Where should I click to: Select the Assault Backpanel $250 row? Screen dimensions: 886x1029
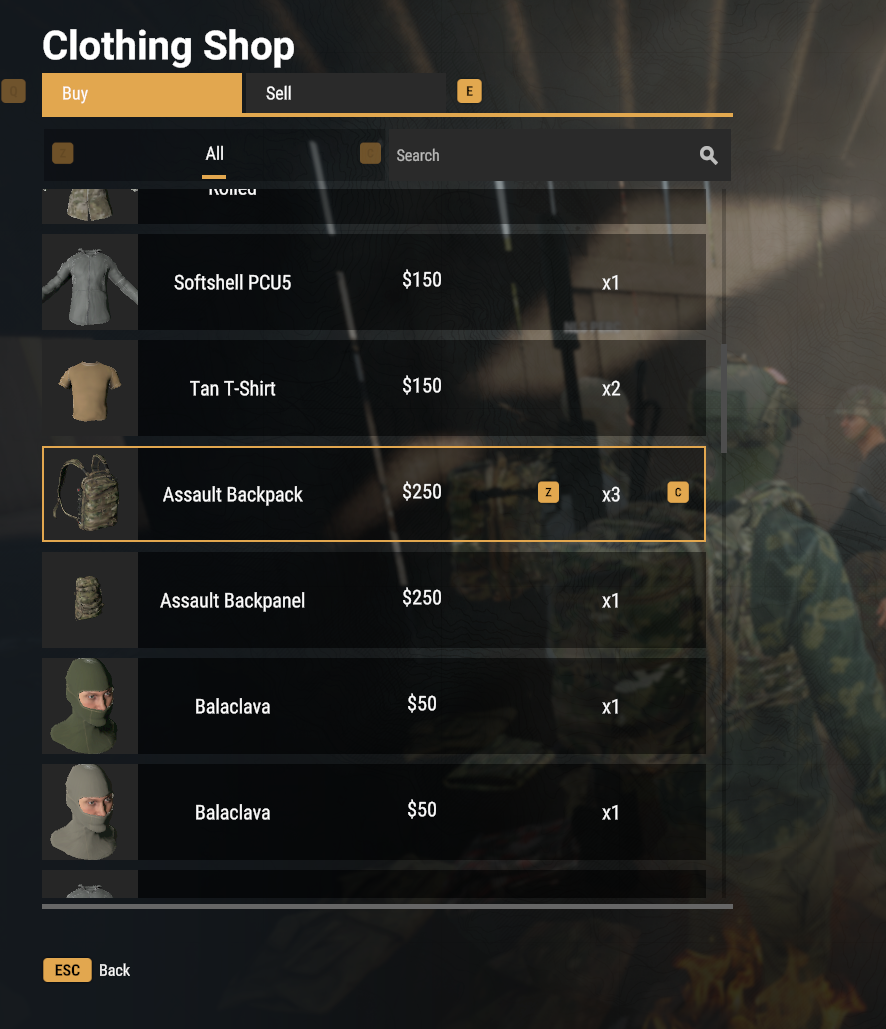[374, 600]
